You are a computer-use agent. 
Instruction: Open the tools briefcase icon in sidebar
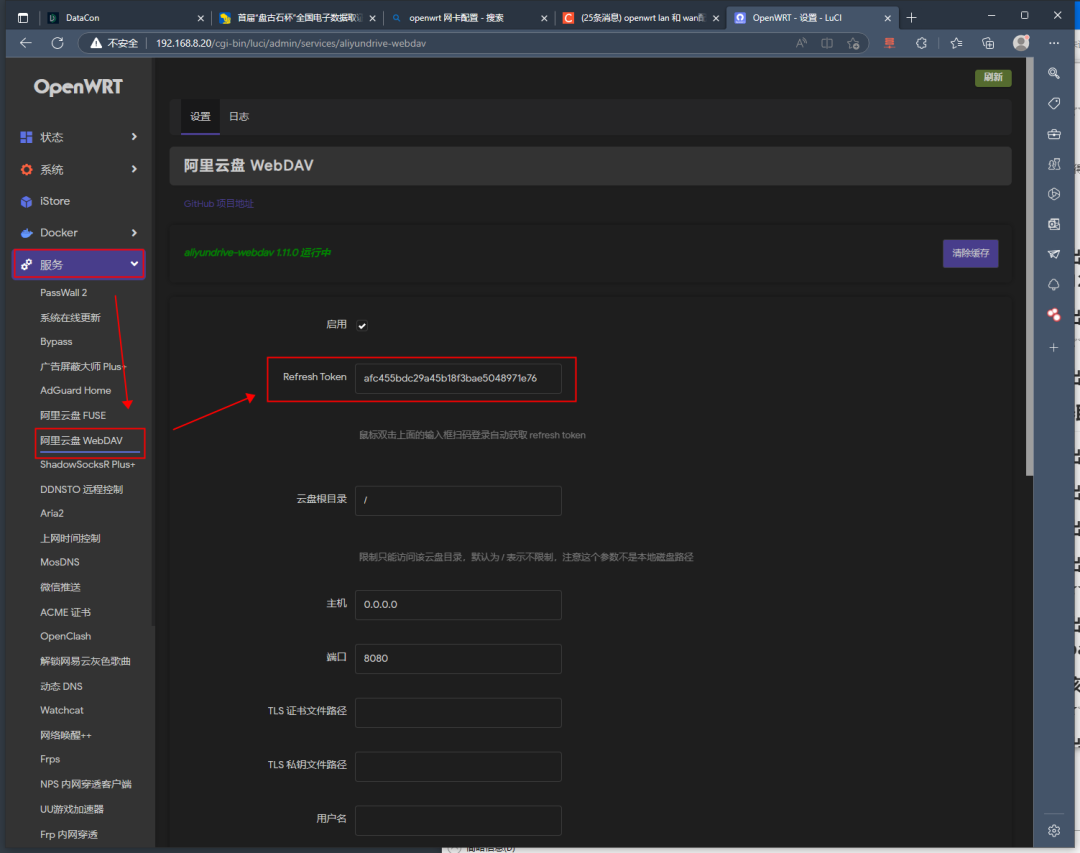pyautogui.click(x=1054, y=134)
